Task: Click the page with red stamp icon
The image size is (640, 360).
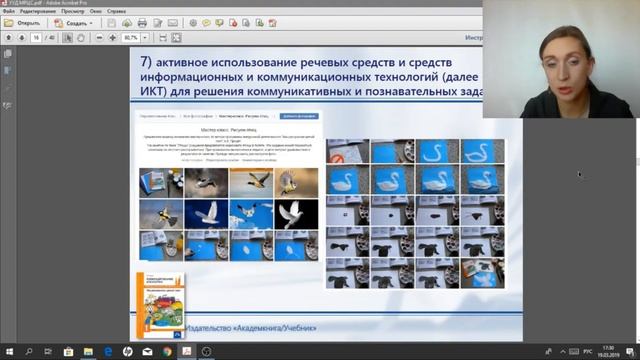Action: pyautogui.click(x=233, y=23)
